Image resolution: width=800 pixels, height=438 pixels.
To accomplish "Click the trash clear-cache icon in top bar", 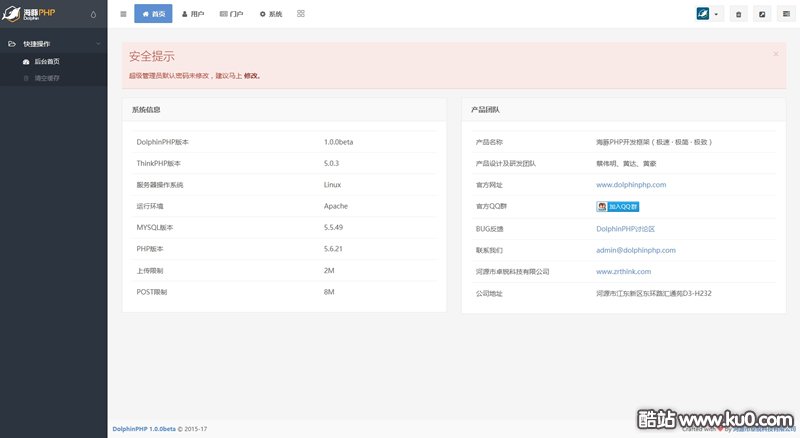I will click(738, 14).
